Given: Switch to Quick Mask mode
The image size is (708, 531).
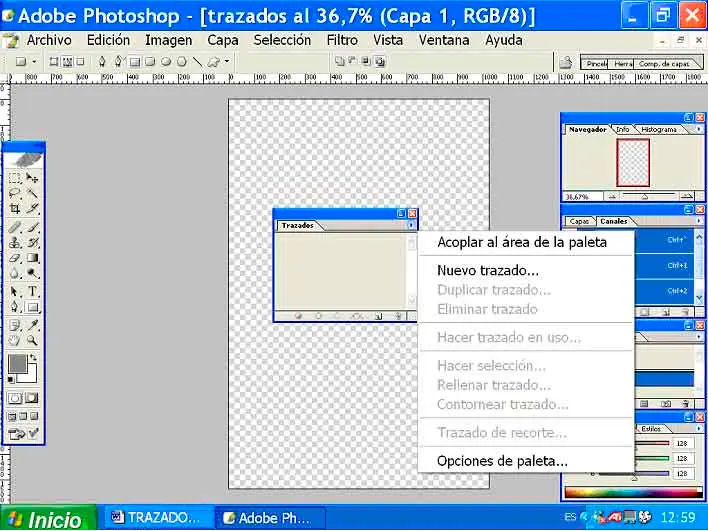Looking at the screenshot, I should 32,398.
